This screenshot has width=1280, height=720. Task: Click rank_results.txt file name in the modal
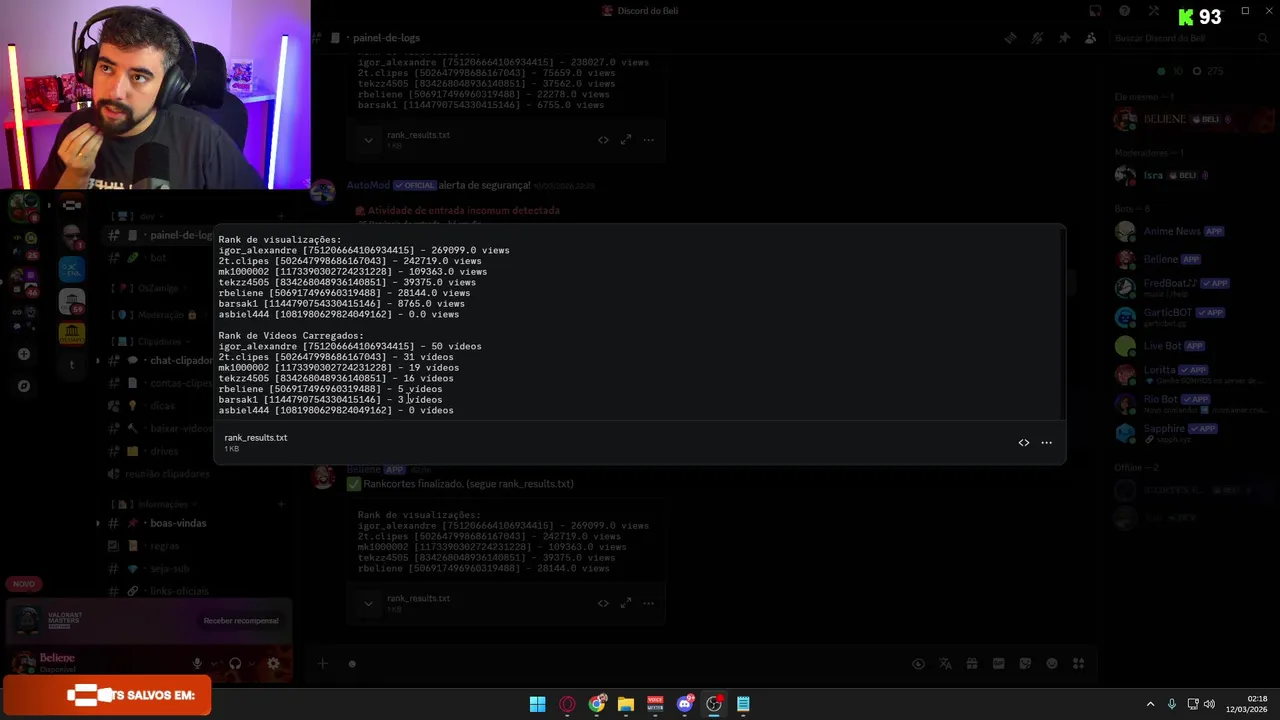(x=256, y=437)
